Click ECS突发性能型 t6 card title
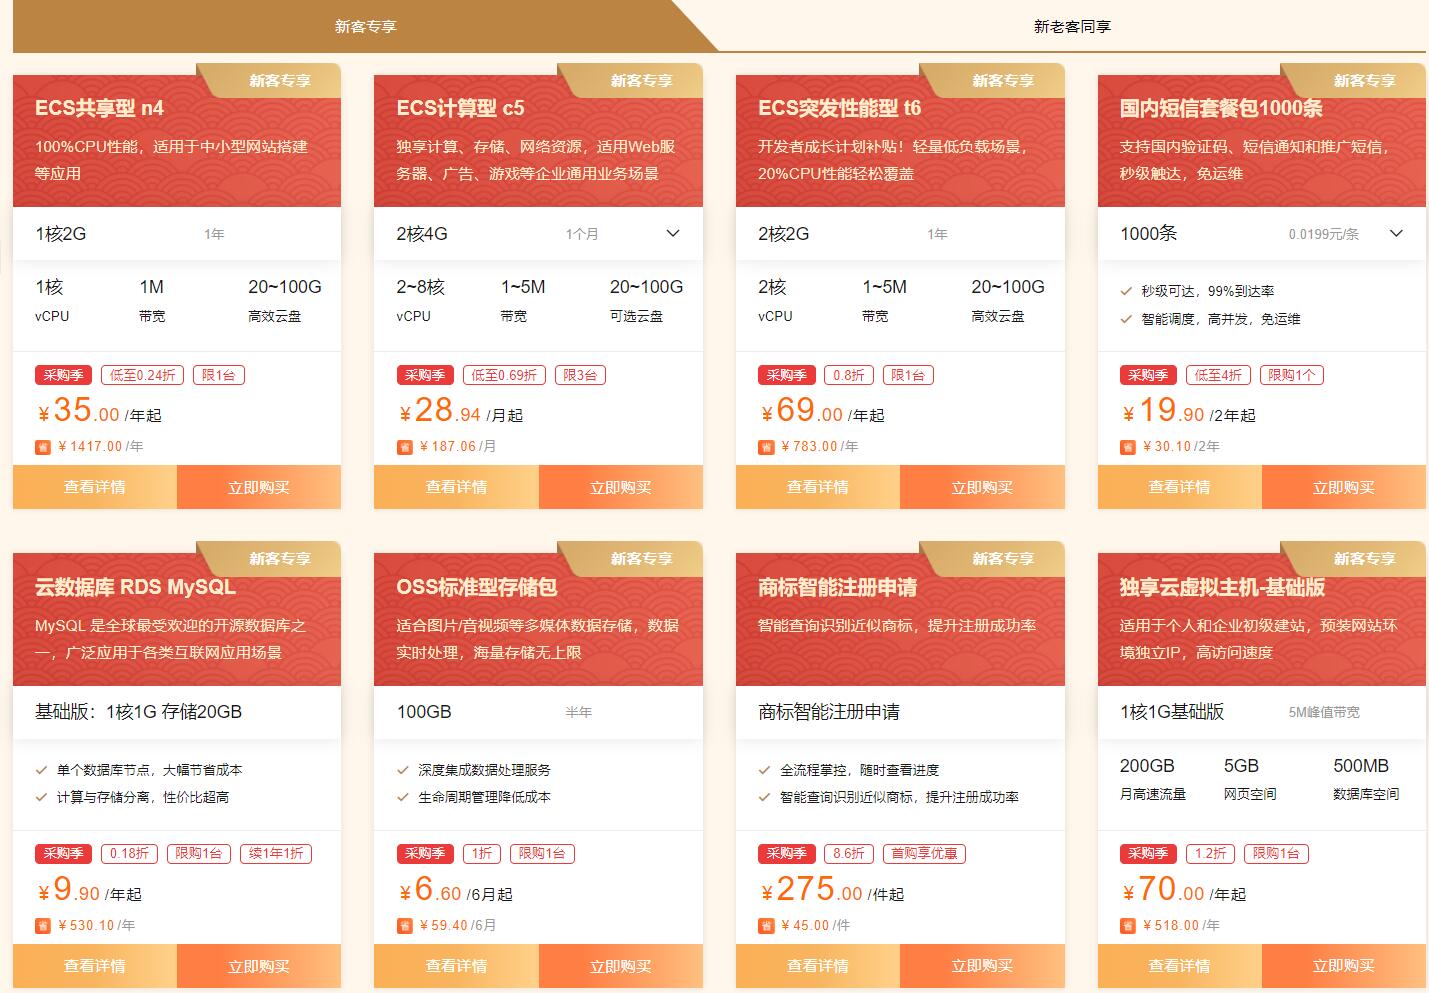 840,108
